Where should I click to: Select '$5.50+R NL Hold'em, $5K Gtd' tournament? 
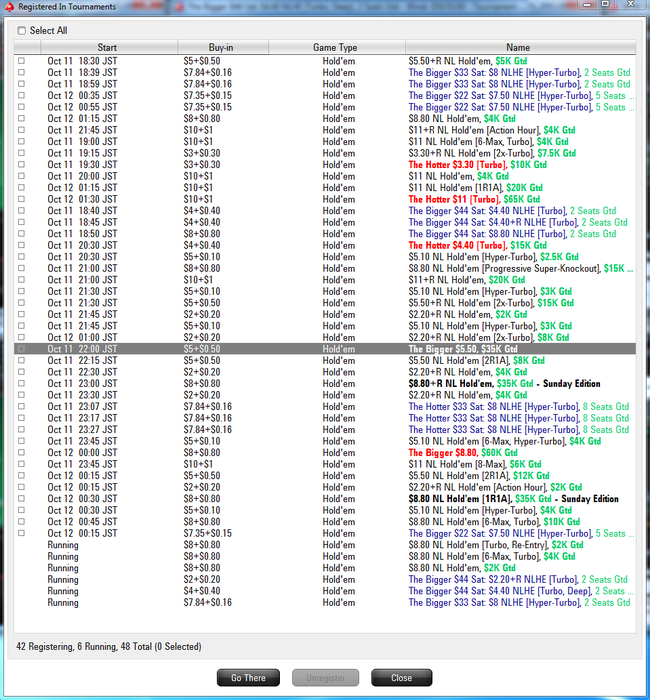325,61
